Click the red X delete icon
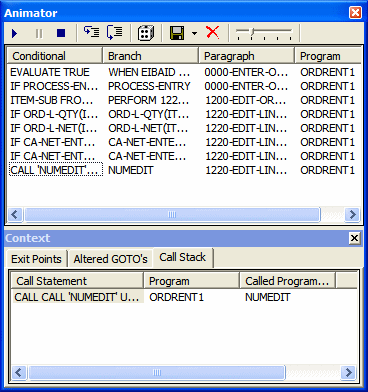The width and height of the screenshot is (368, 392). (x=213, y=33)
